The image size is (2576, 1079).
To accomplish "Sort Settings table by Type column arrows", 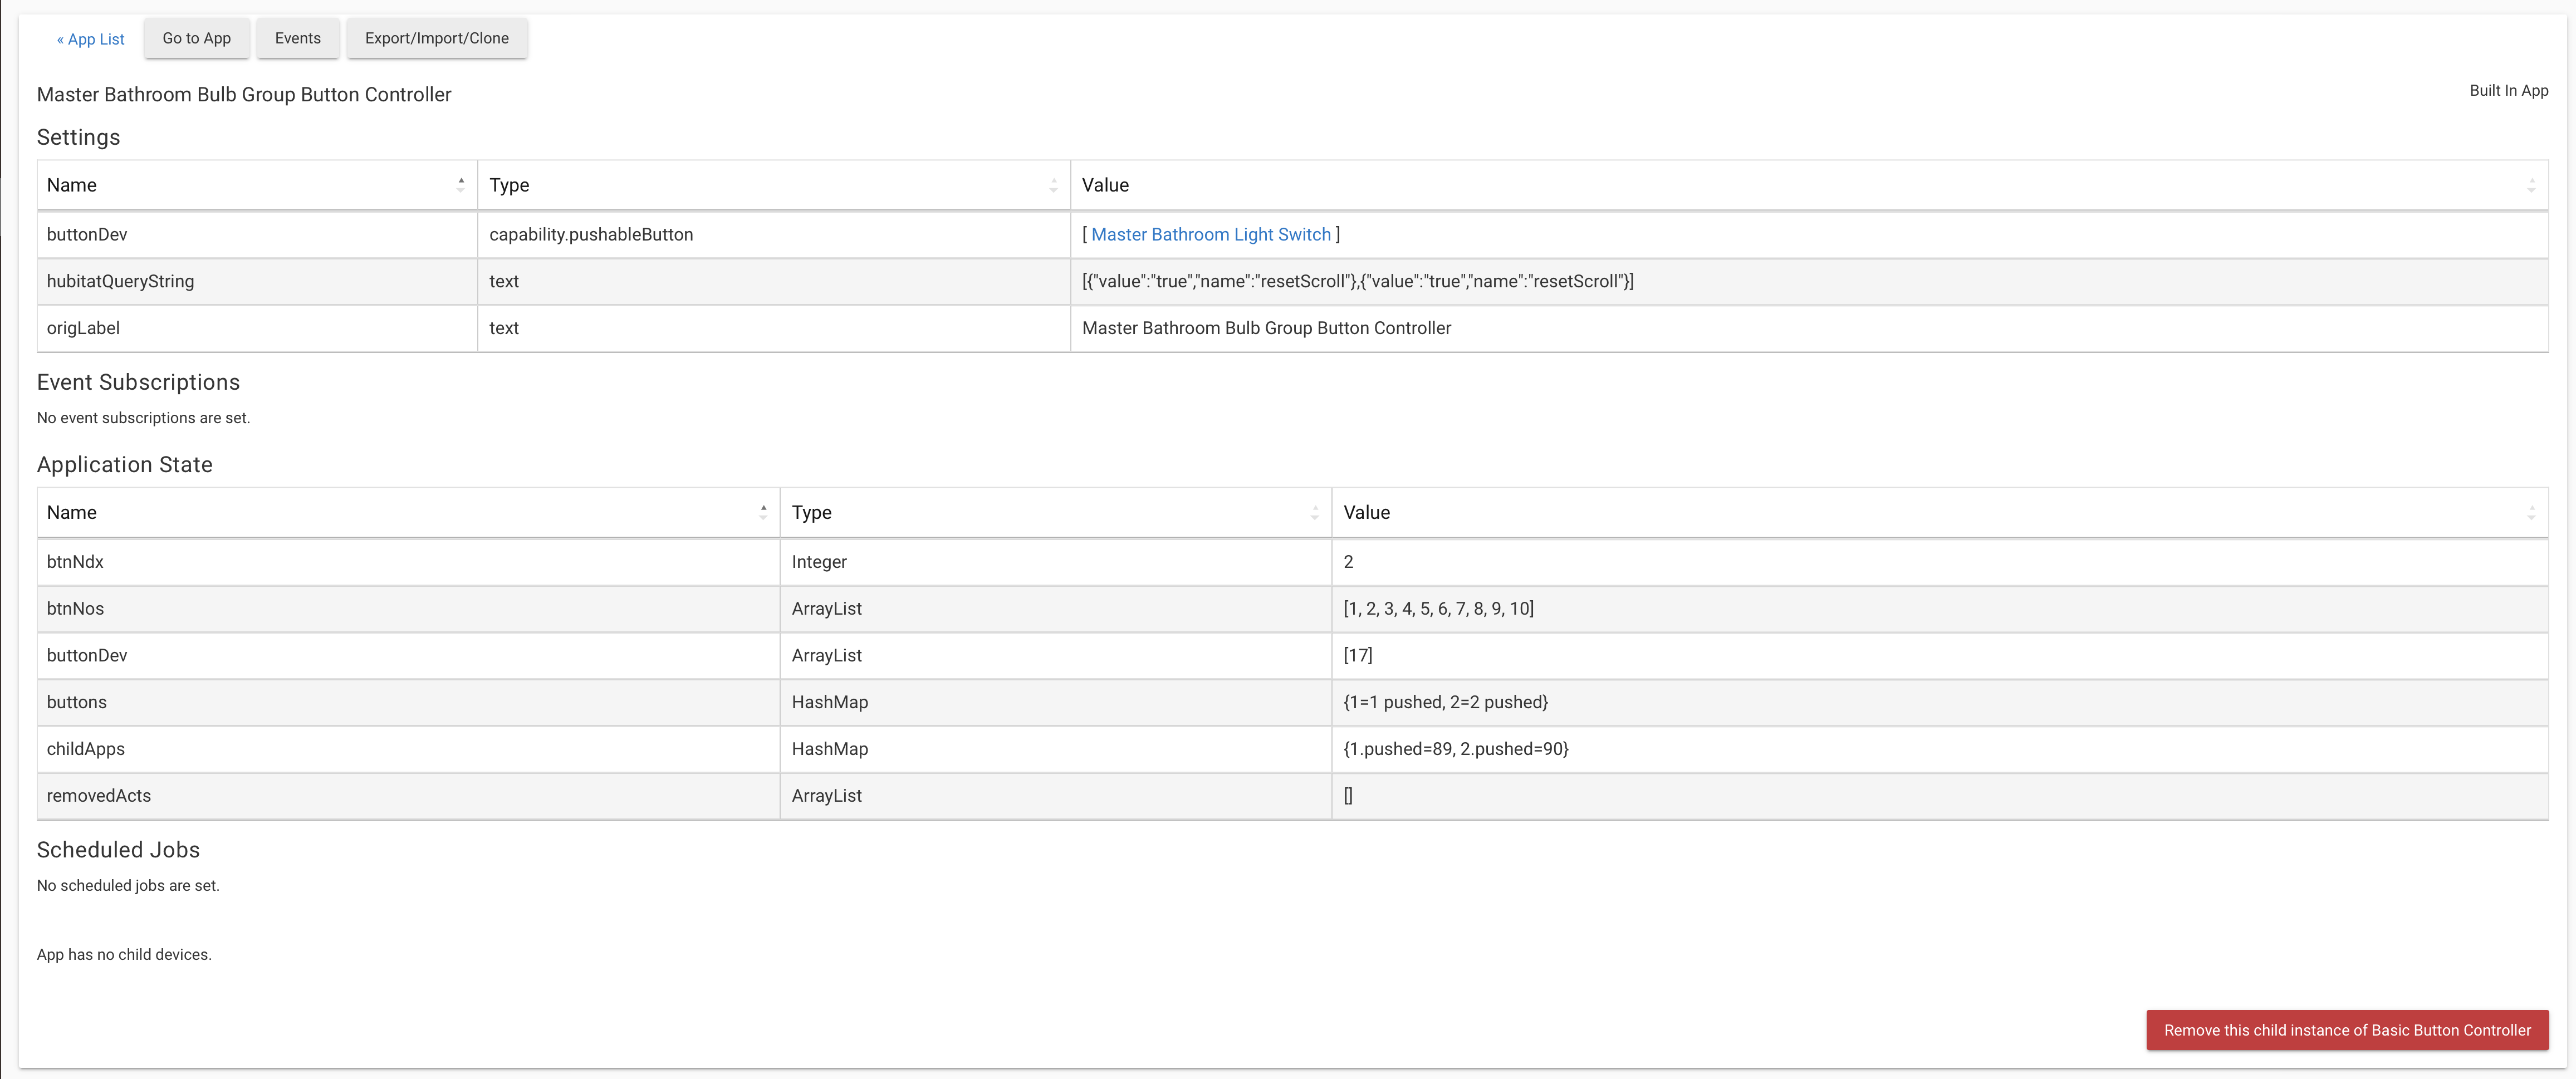I will pos(1053,185).
